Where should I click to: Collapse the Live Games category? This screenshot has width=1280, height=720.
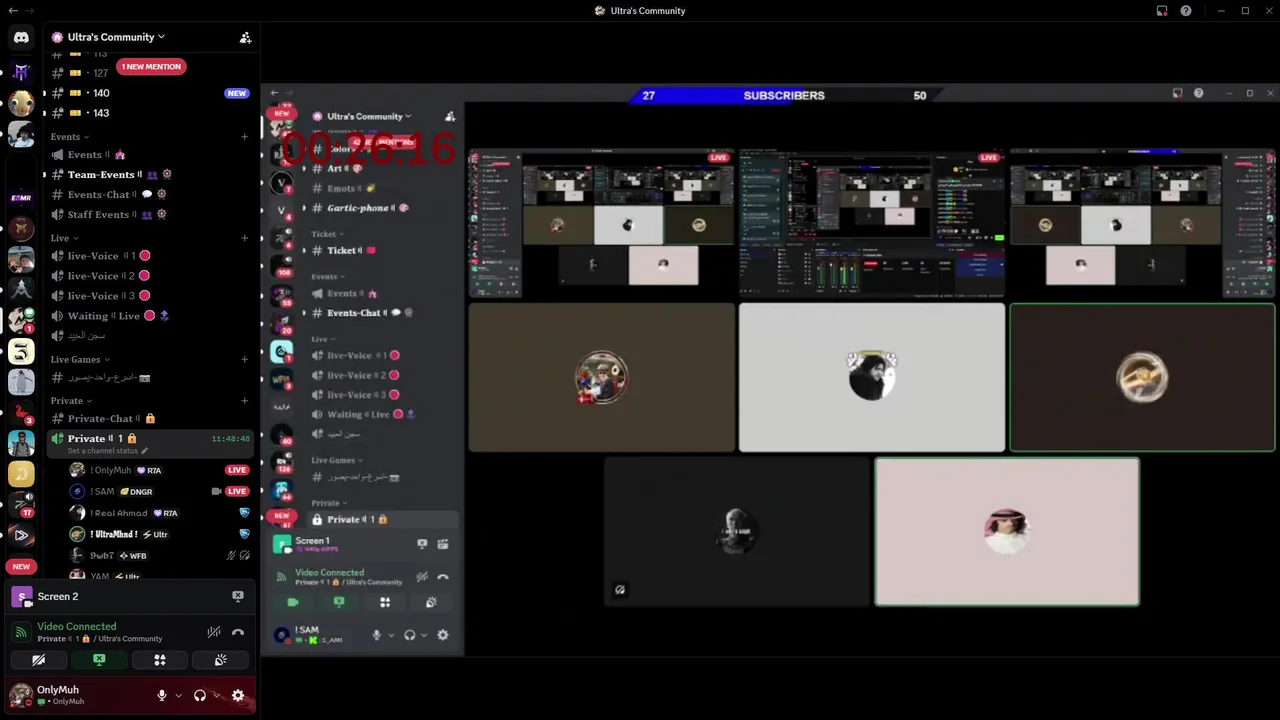(x=80, y=360)
